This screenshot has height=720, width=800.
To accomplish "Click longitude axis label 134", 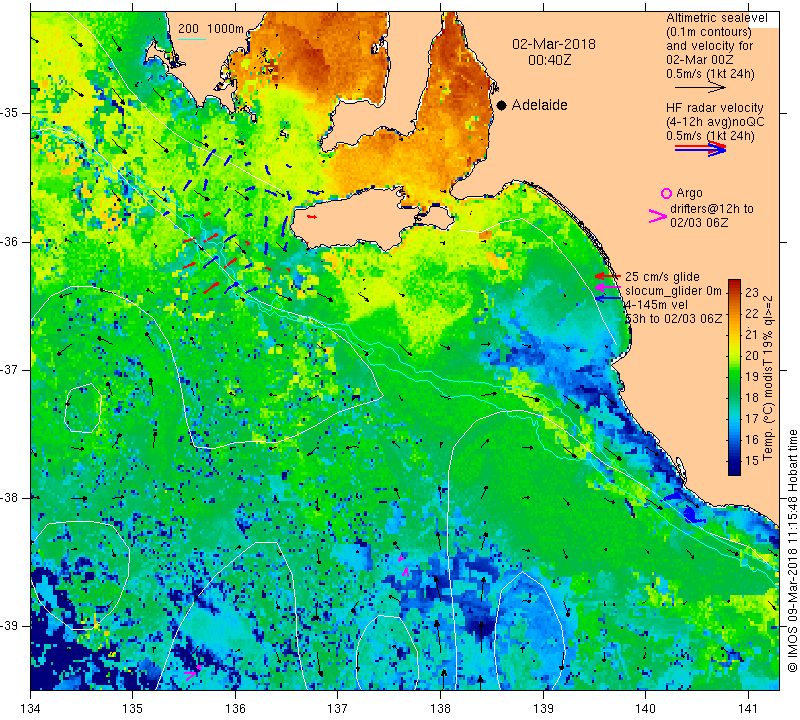I will click(x=31, y=709).
